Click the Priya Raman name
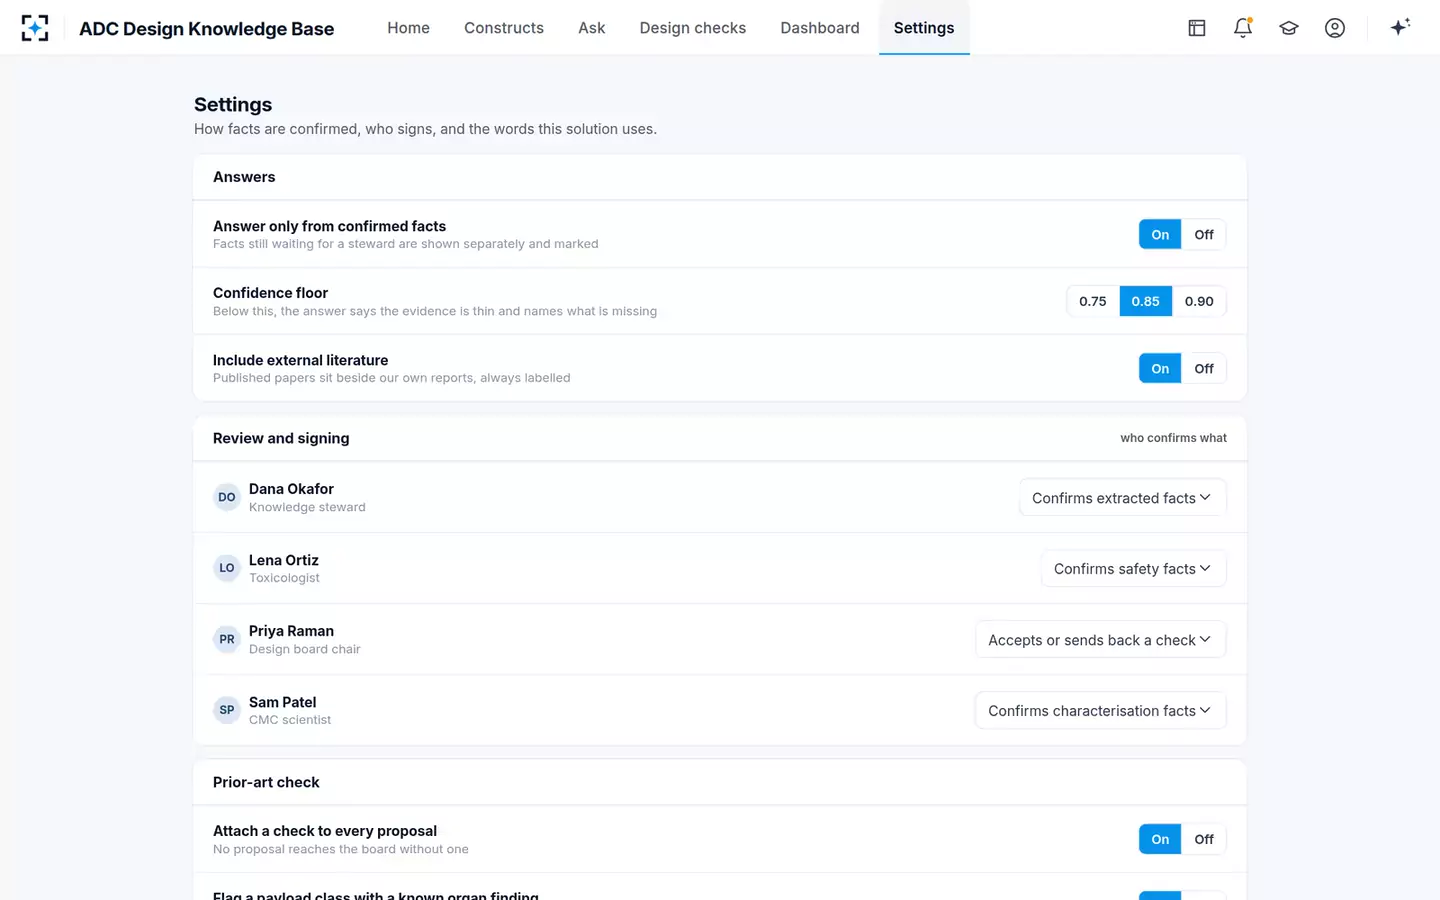 click(291, 631)
